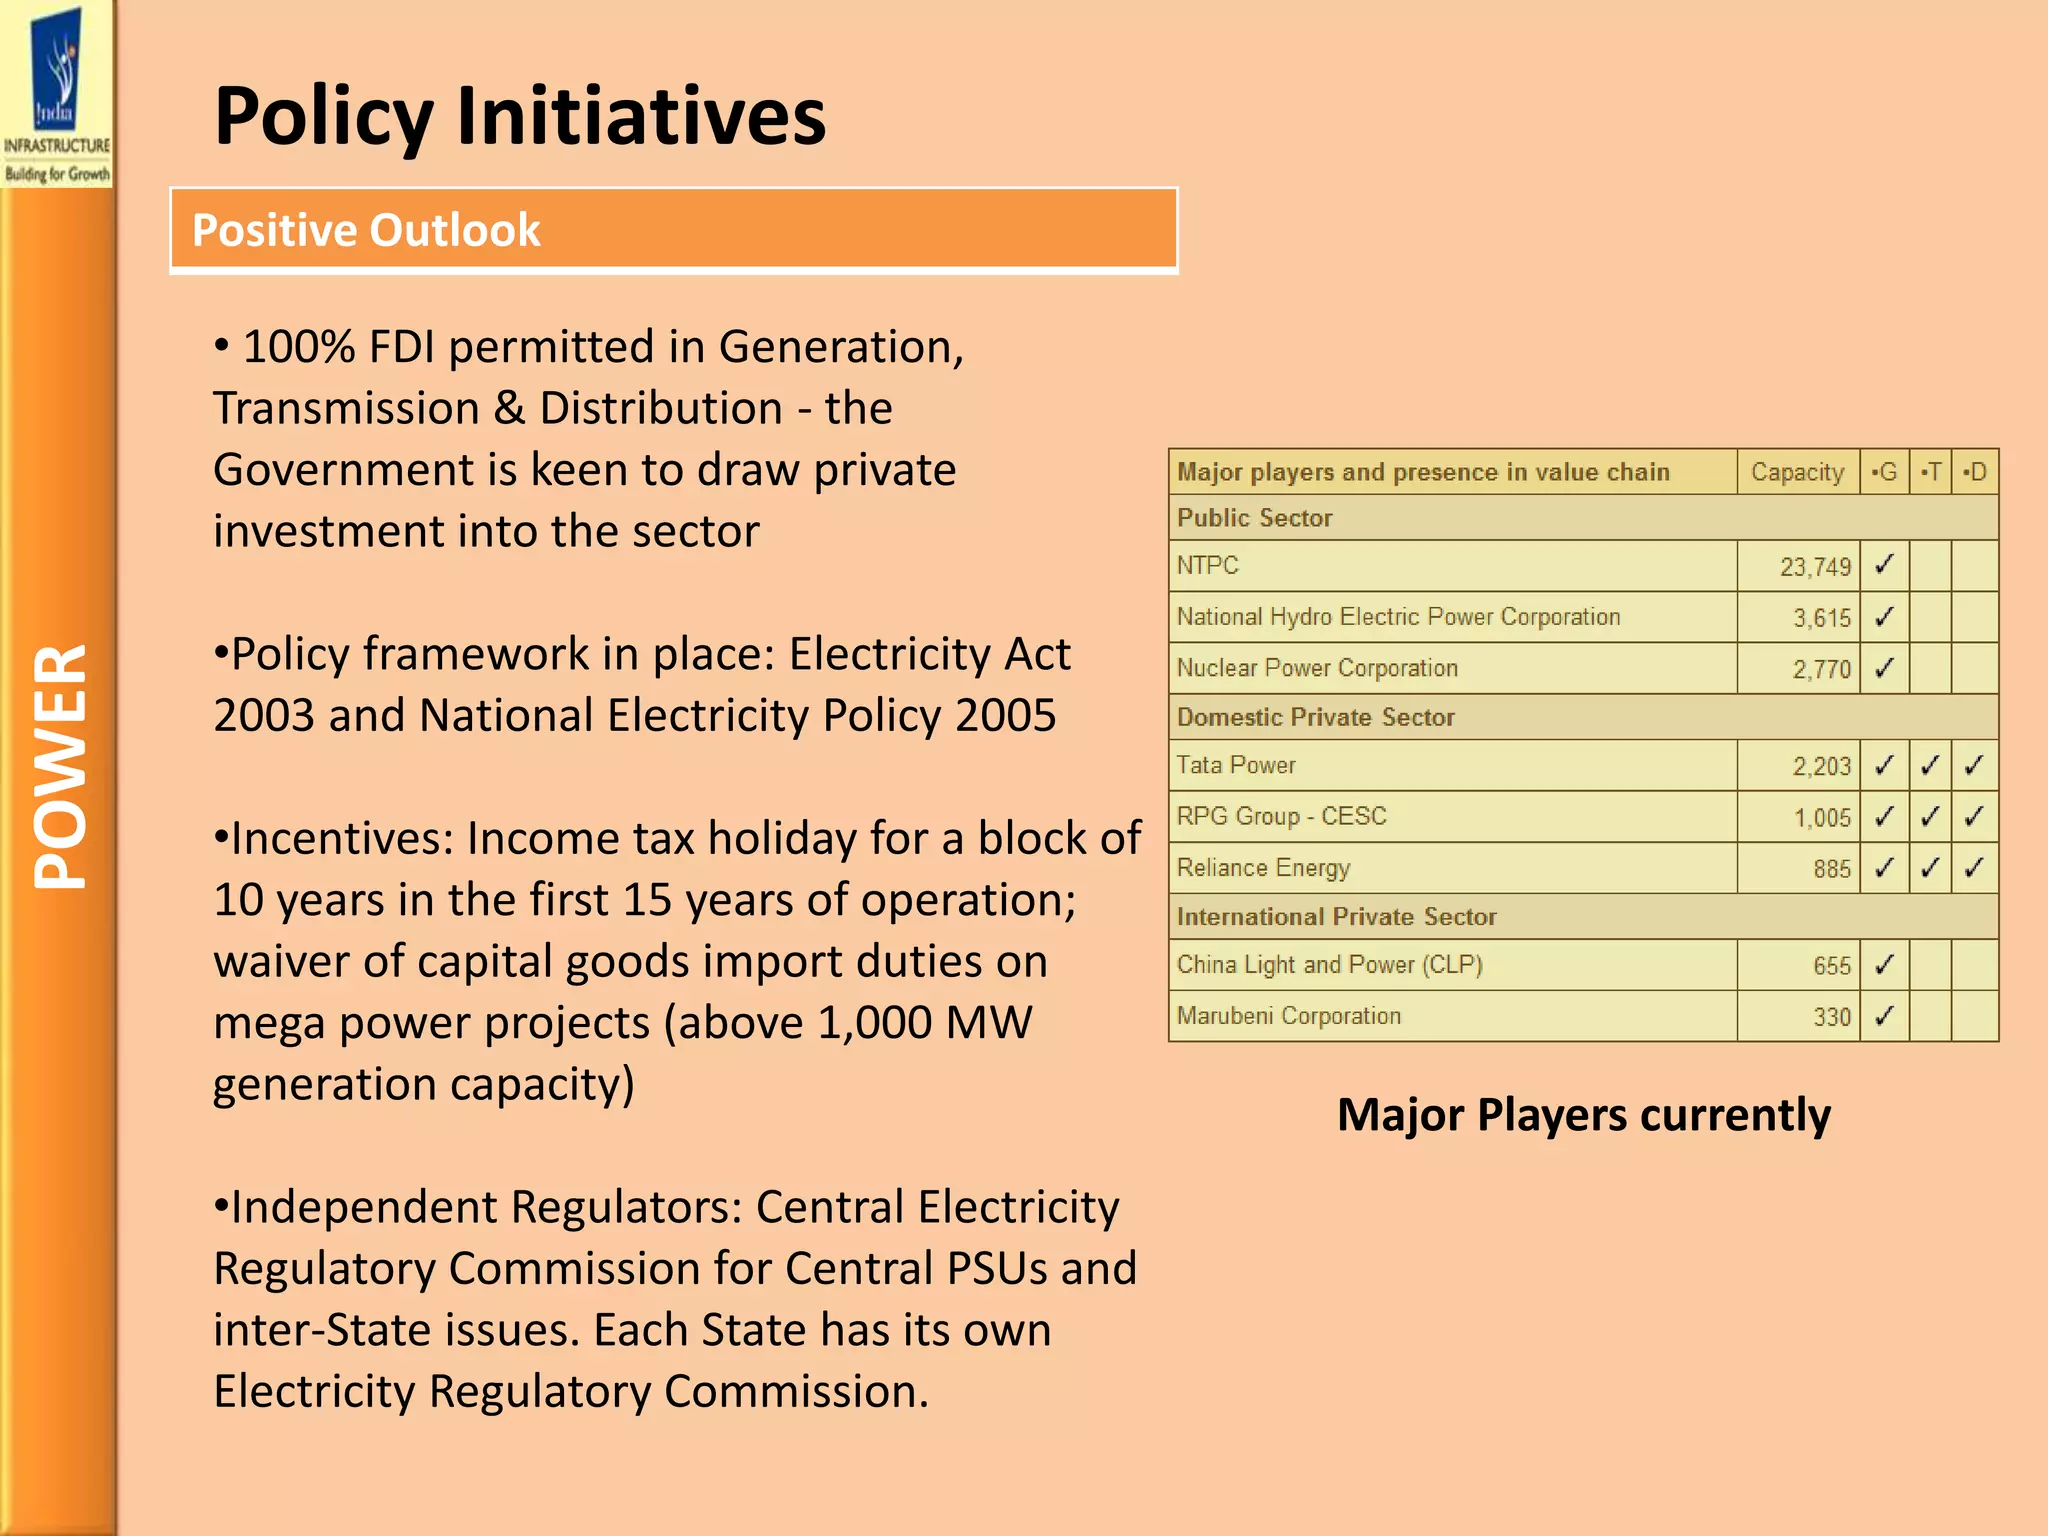Click the 'Public Sector' section row

1584,518
